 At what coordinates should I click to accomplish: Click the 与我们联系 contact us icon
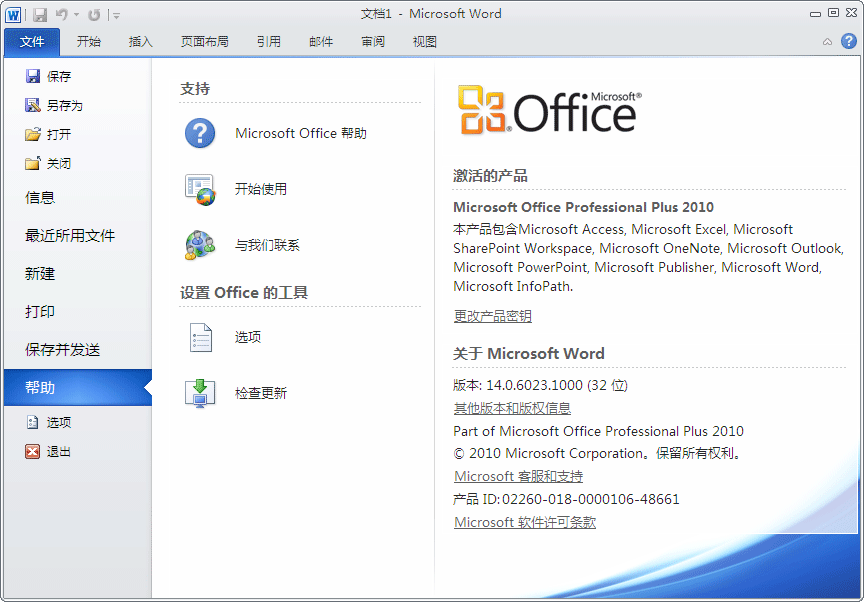200,245
